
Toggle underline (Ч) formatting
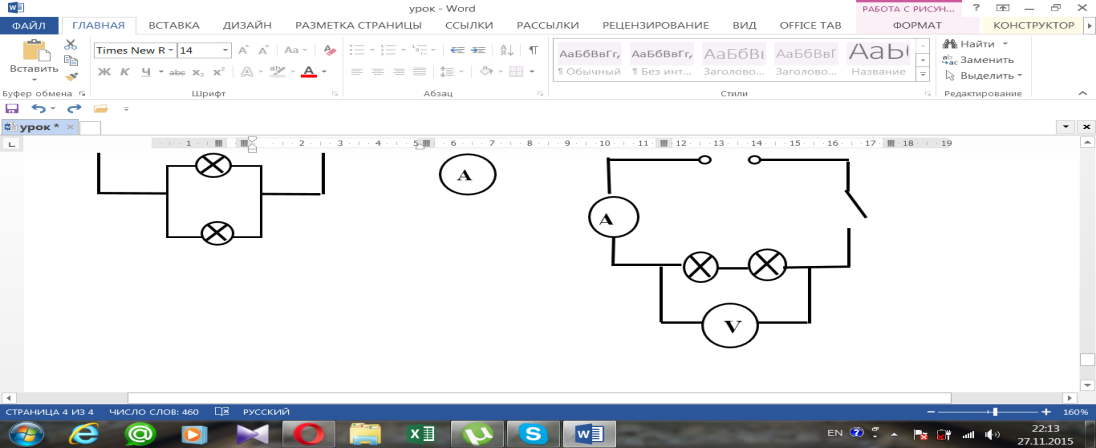tap(146, 72)
